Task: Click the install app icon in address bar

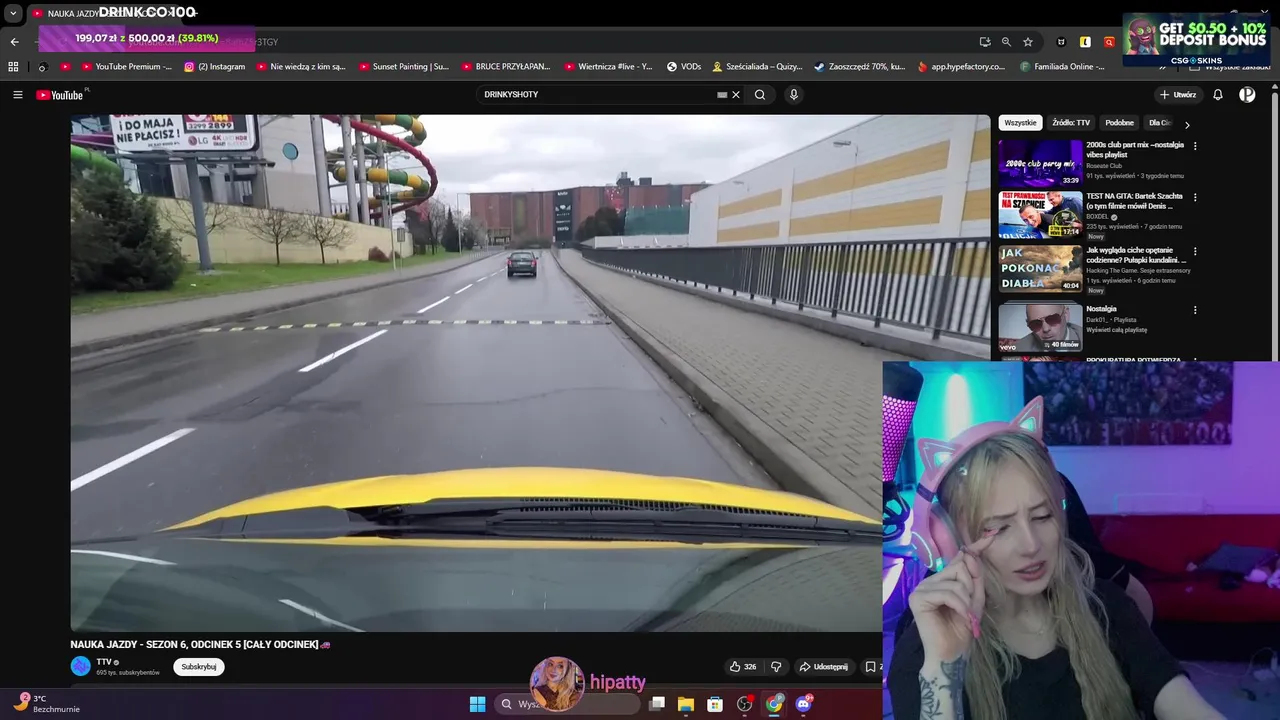Action: 985,42
